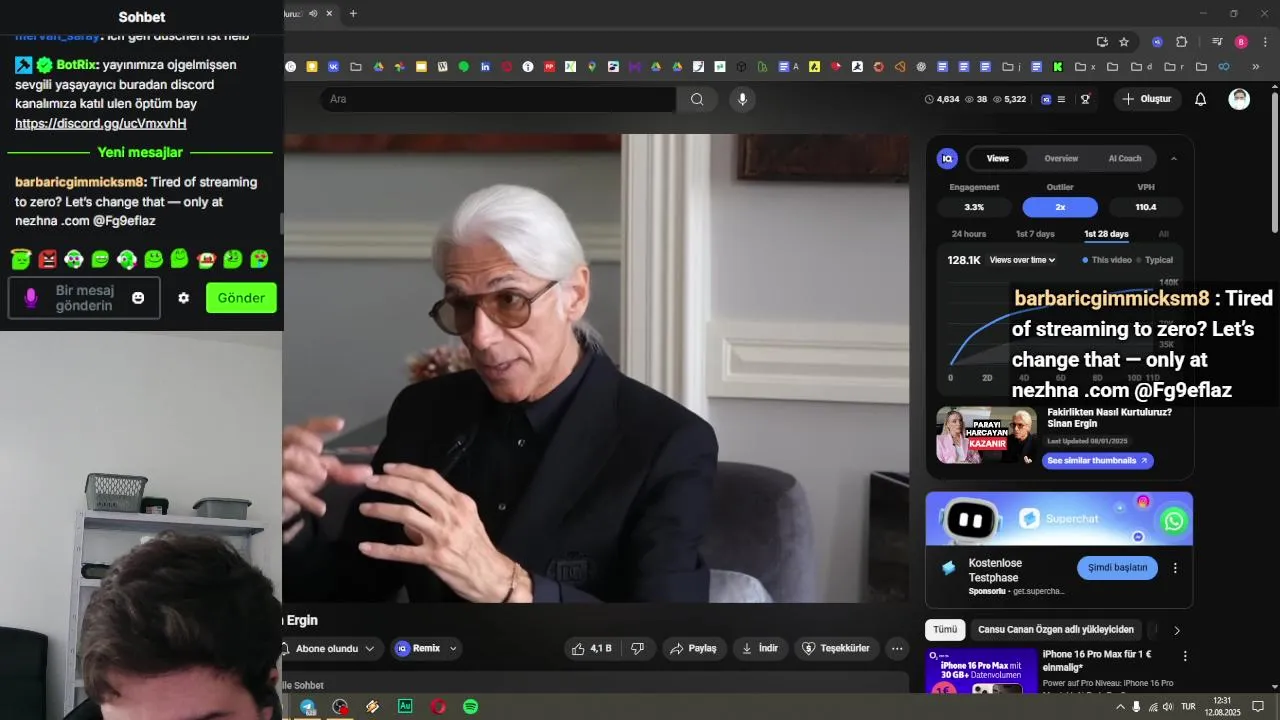
Task: Open the Views over time dropdown
Action: (1022, 260)
